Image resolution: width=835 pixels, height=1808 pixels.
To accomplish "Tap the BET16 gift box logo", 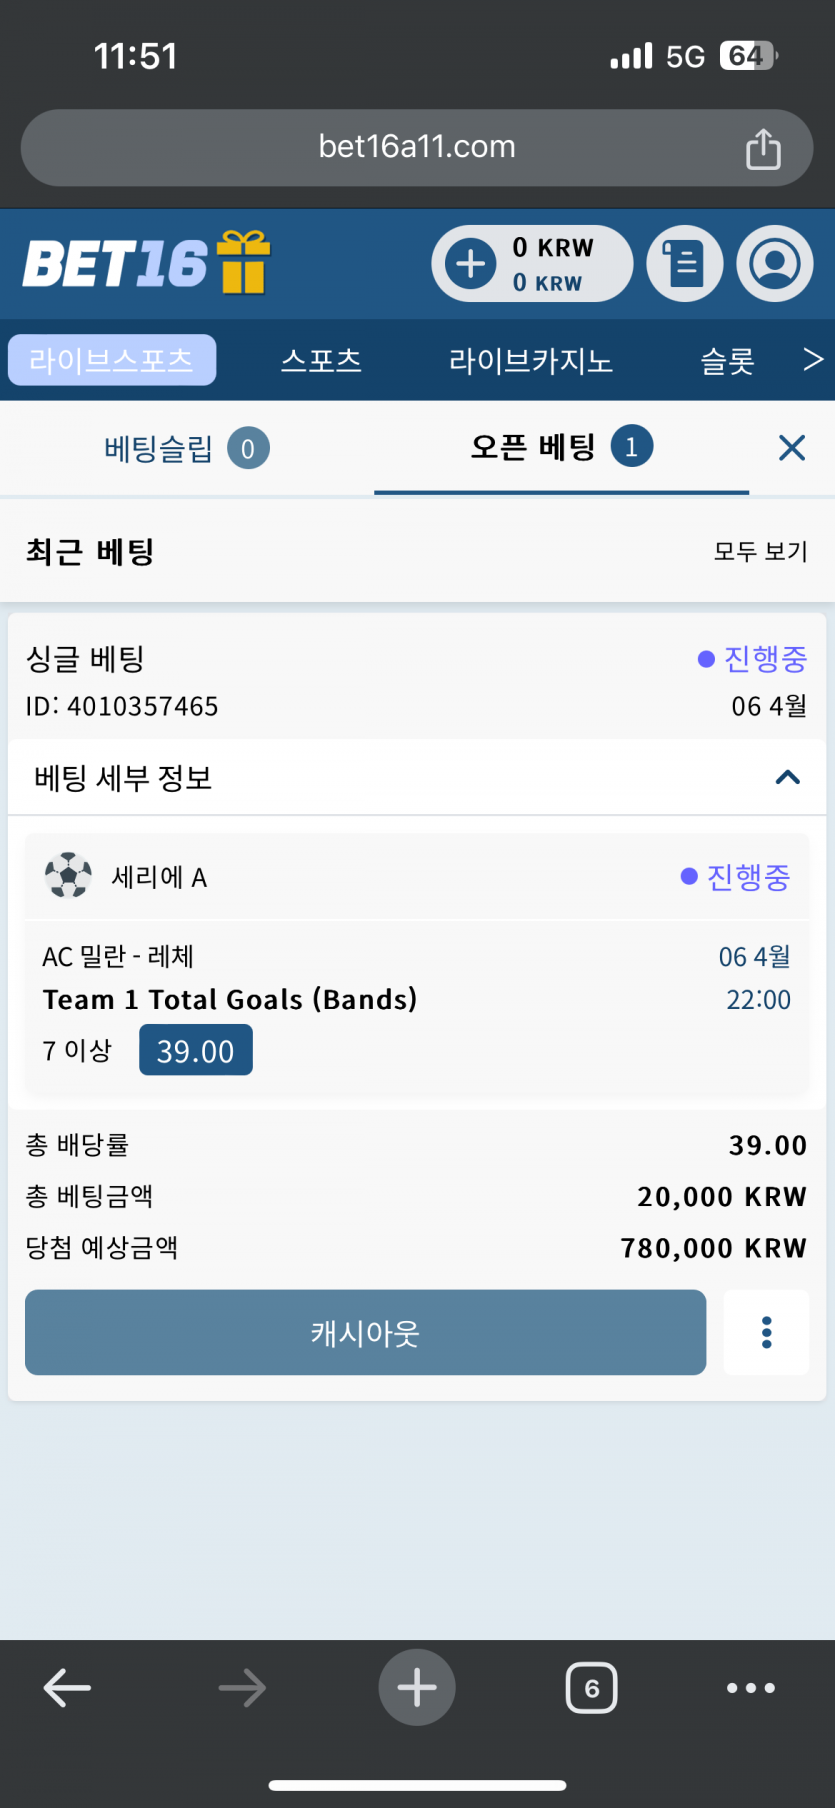I will pos(146,263).
